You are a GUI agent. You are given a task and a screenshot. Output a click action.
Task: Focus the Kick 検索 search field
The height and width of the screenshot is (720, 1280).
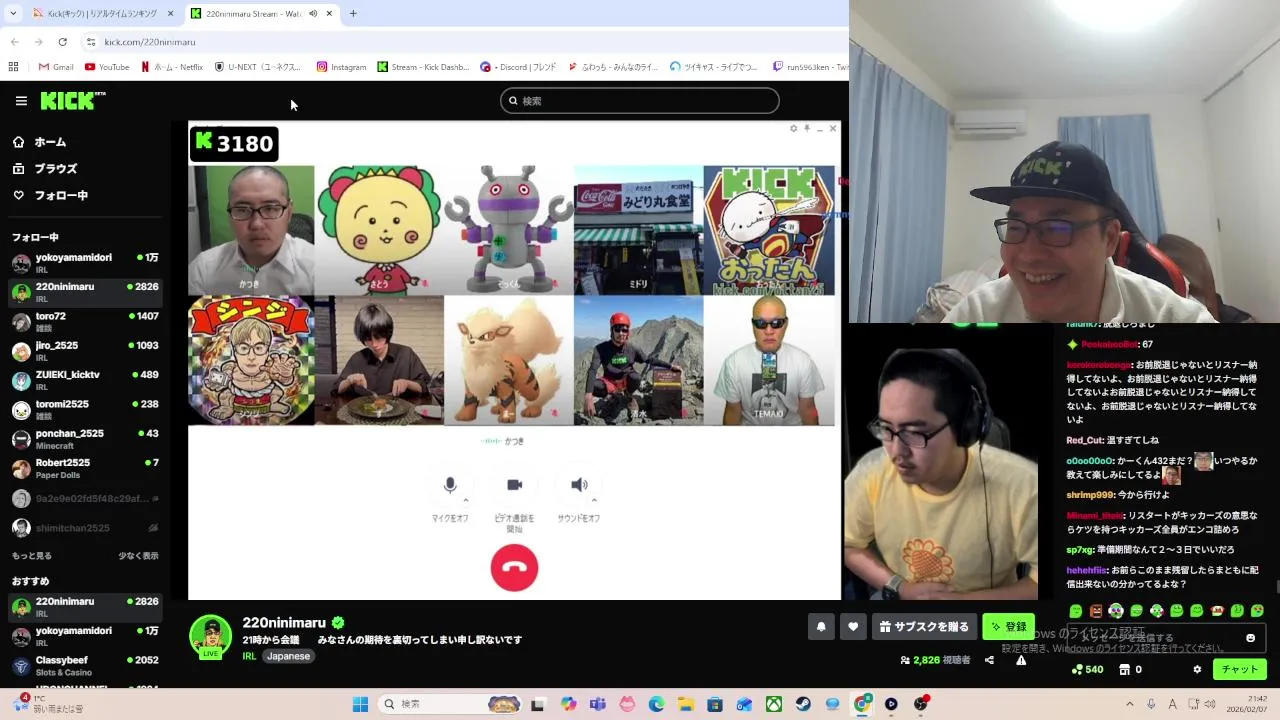[x=639, y=100]
